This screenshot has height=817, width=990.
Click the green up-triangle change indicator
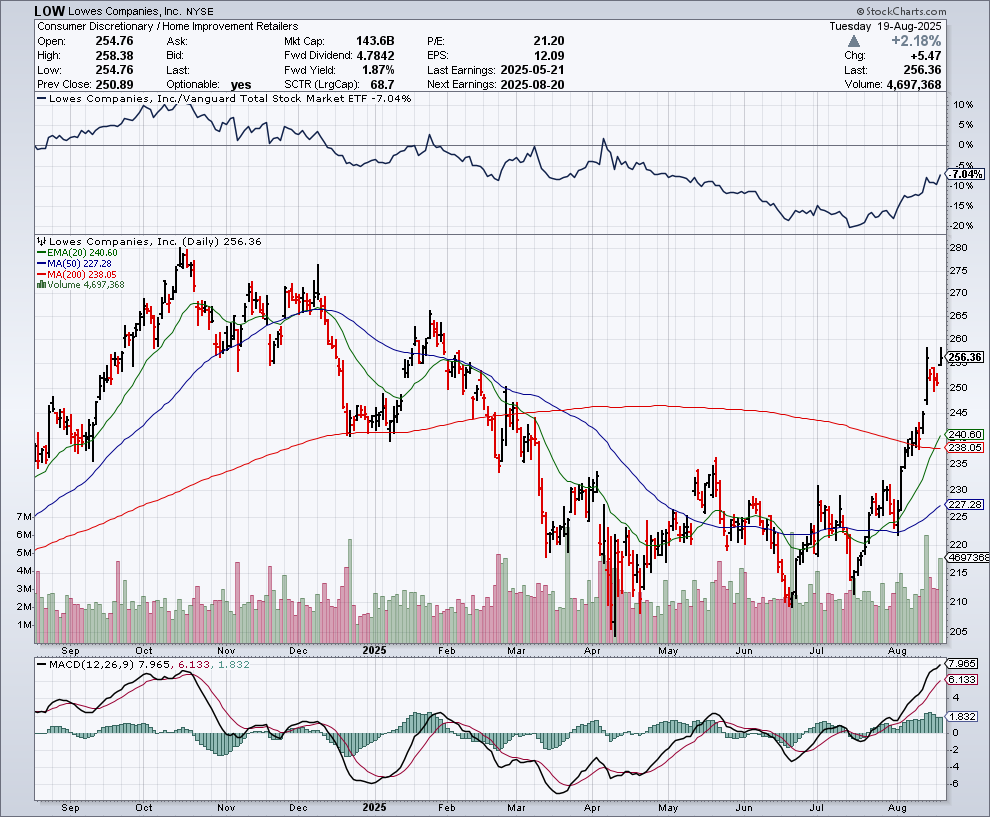pyautogui.click(x=854, y=41)
